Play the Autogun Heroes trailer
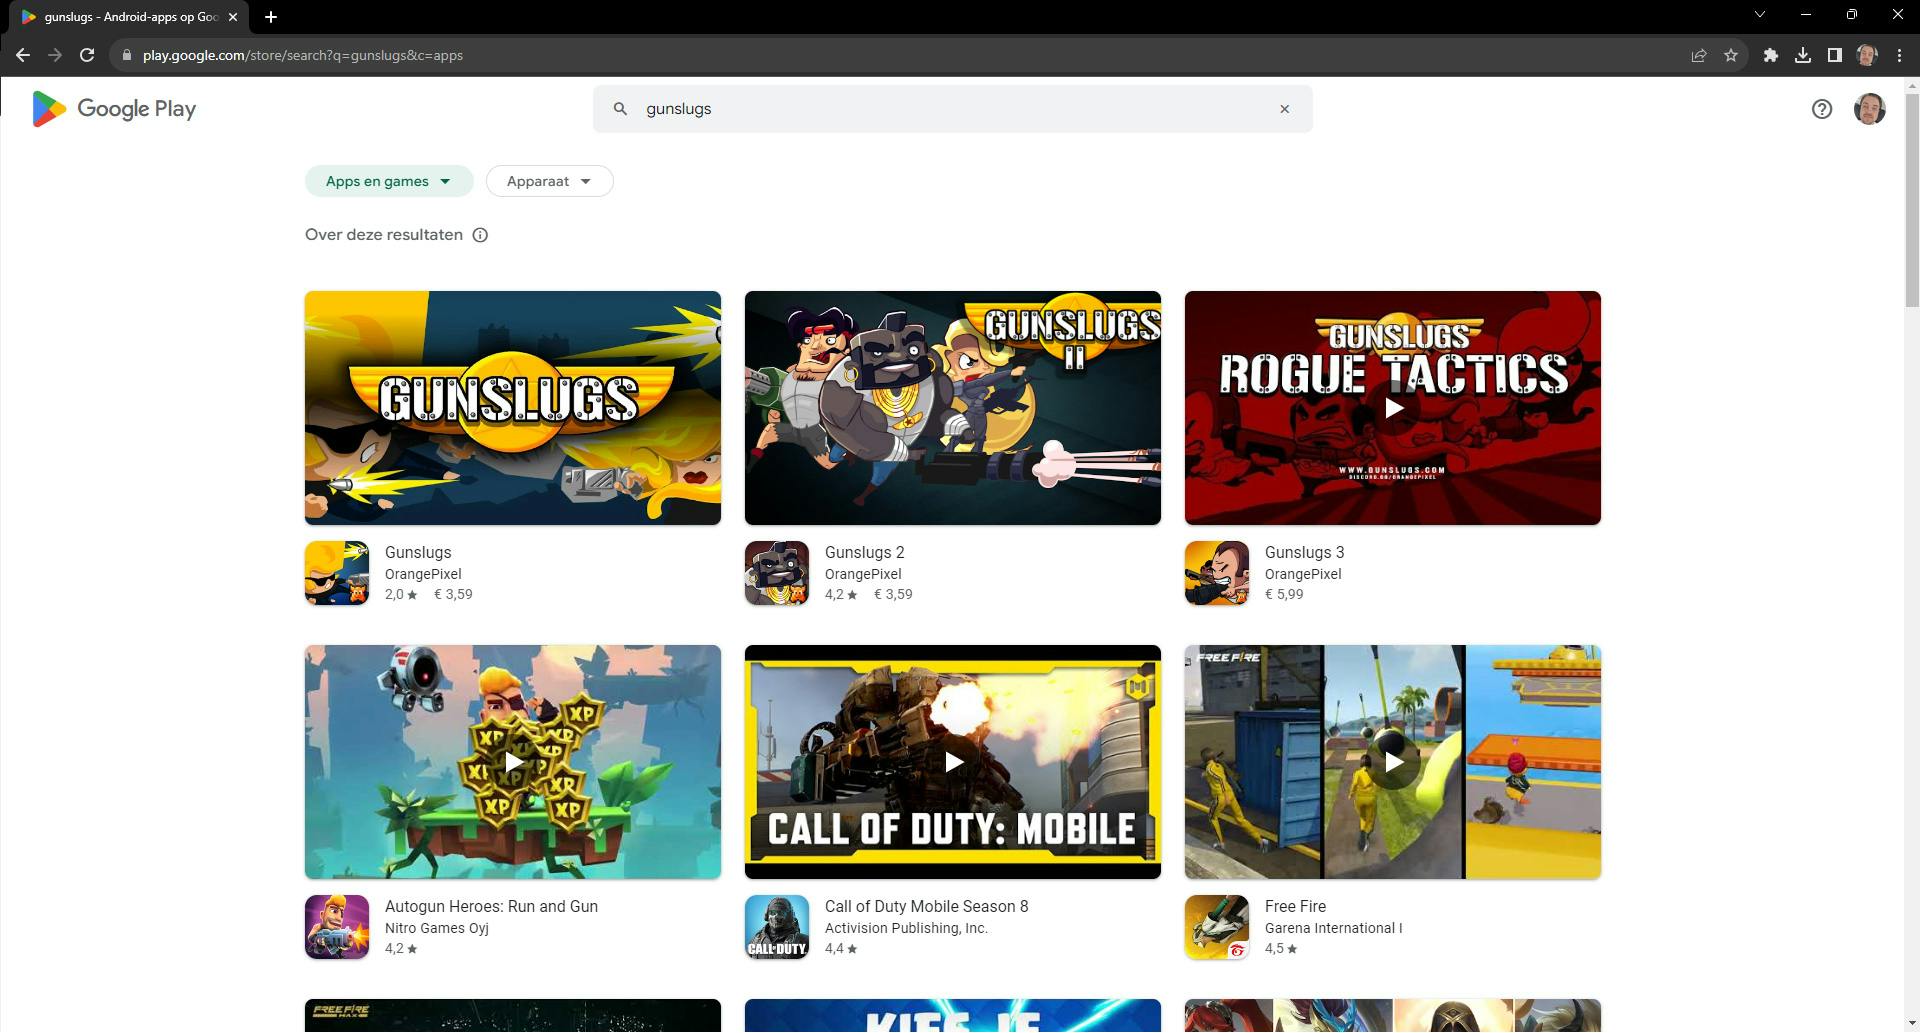The image size is (1920, 1033). pyautogui.click(x=513, y=762)
